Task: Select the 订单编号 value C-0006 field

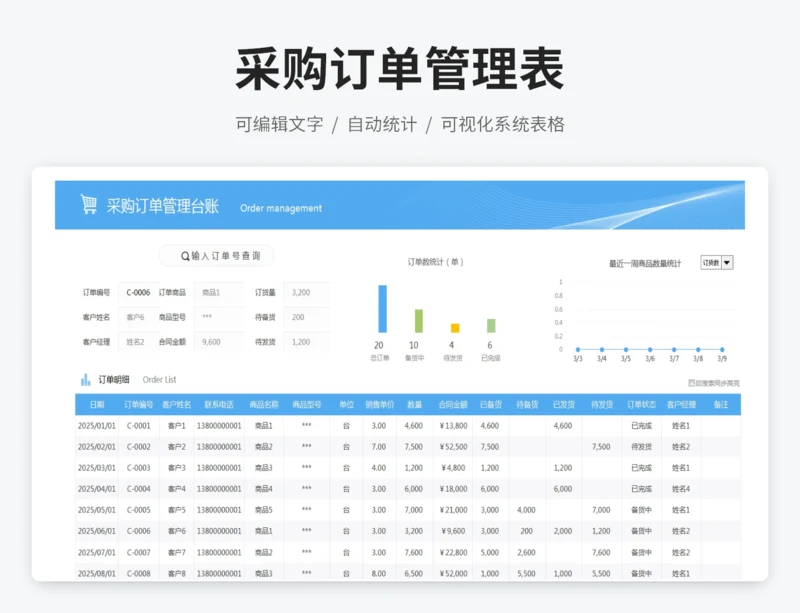Action: tap(138, 292)
